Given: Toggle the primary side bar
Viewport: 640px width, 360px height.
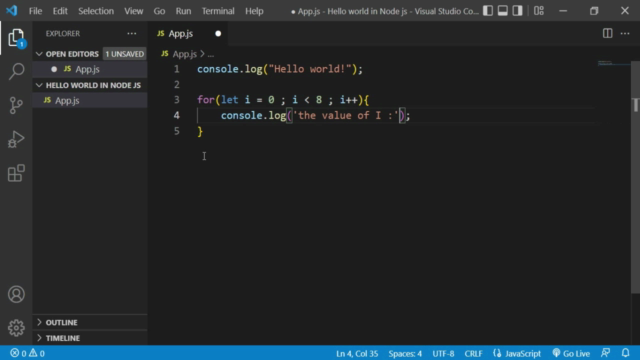Looking at the screenshot, I should (488, 11).
